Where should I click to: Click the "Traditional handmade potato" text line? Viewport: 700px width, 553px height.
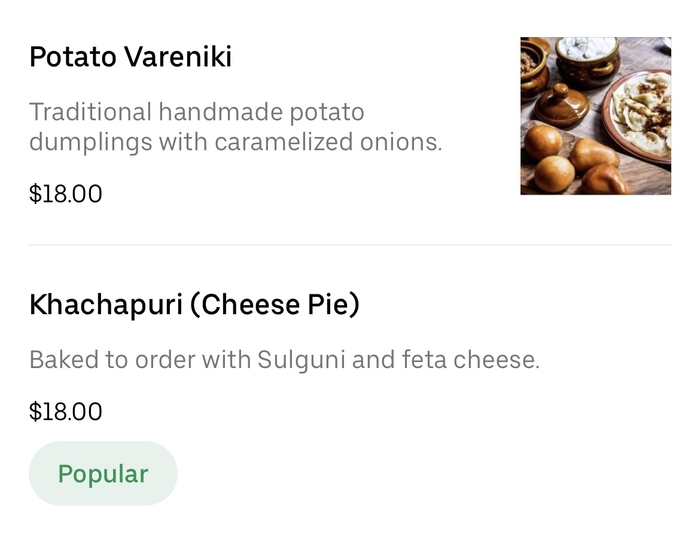pos(197,111)
